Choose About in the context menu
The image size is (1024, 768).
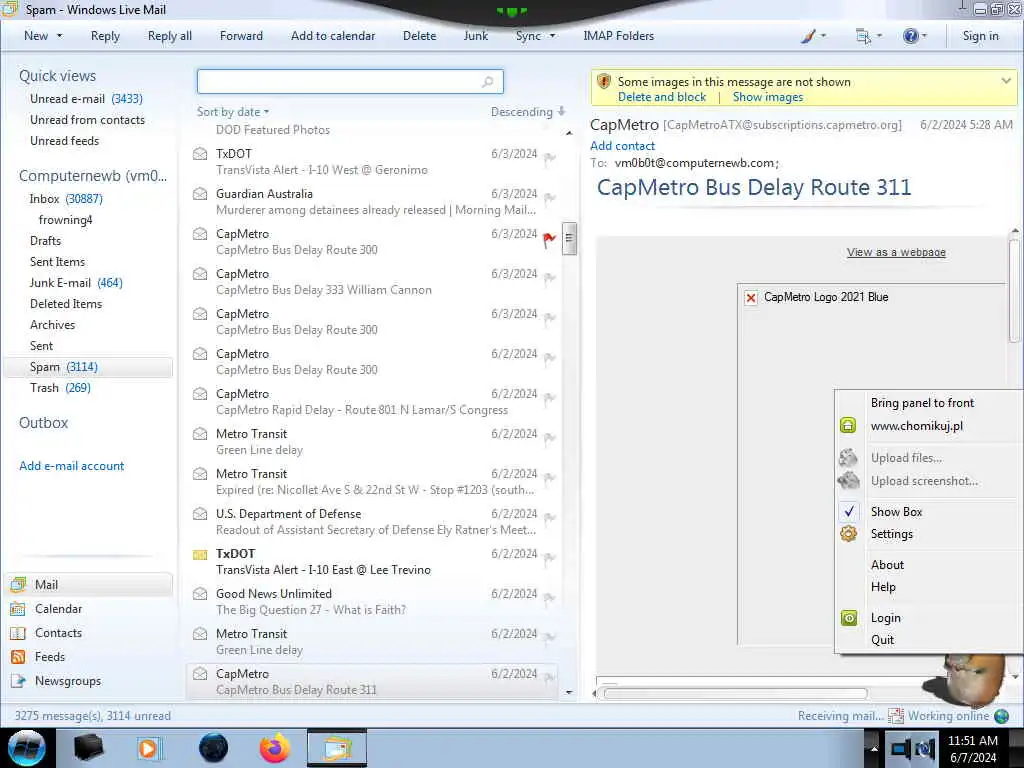tap(887, 565)
